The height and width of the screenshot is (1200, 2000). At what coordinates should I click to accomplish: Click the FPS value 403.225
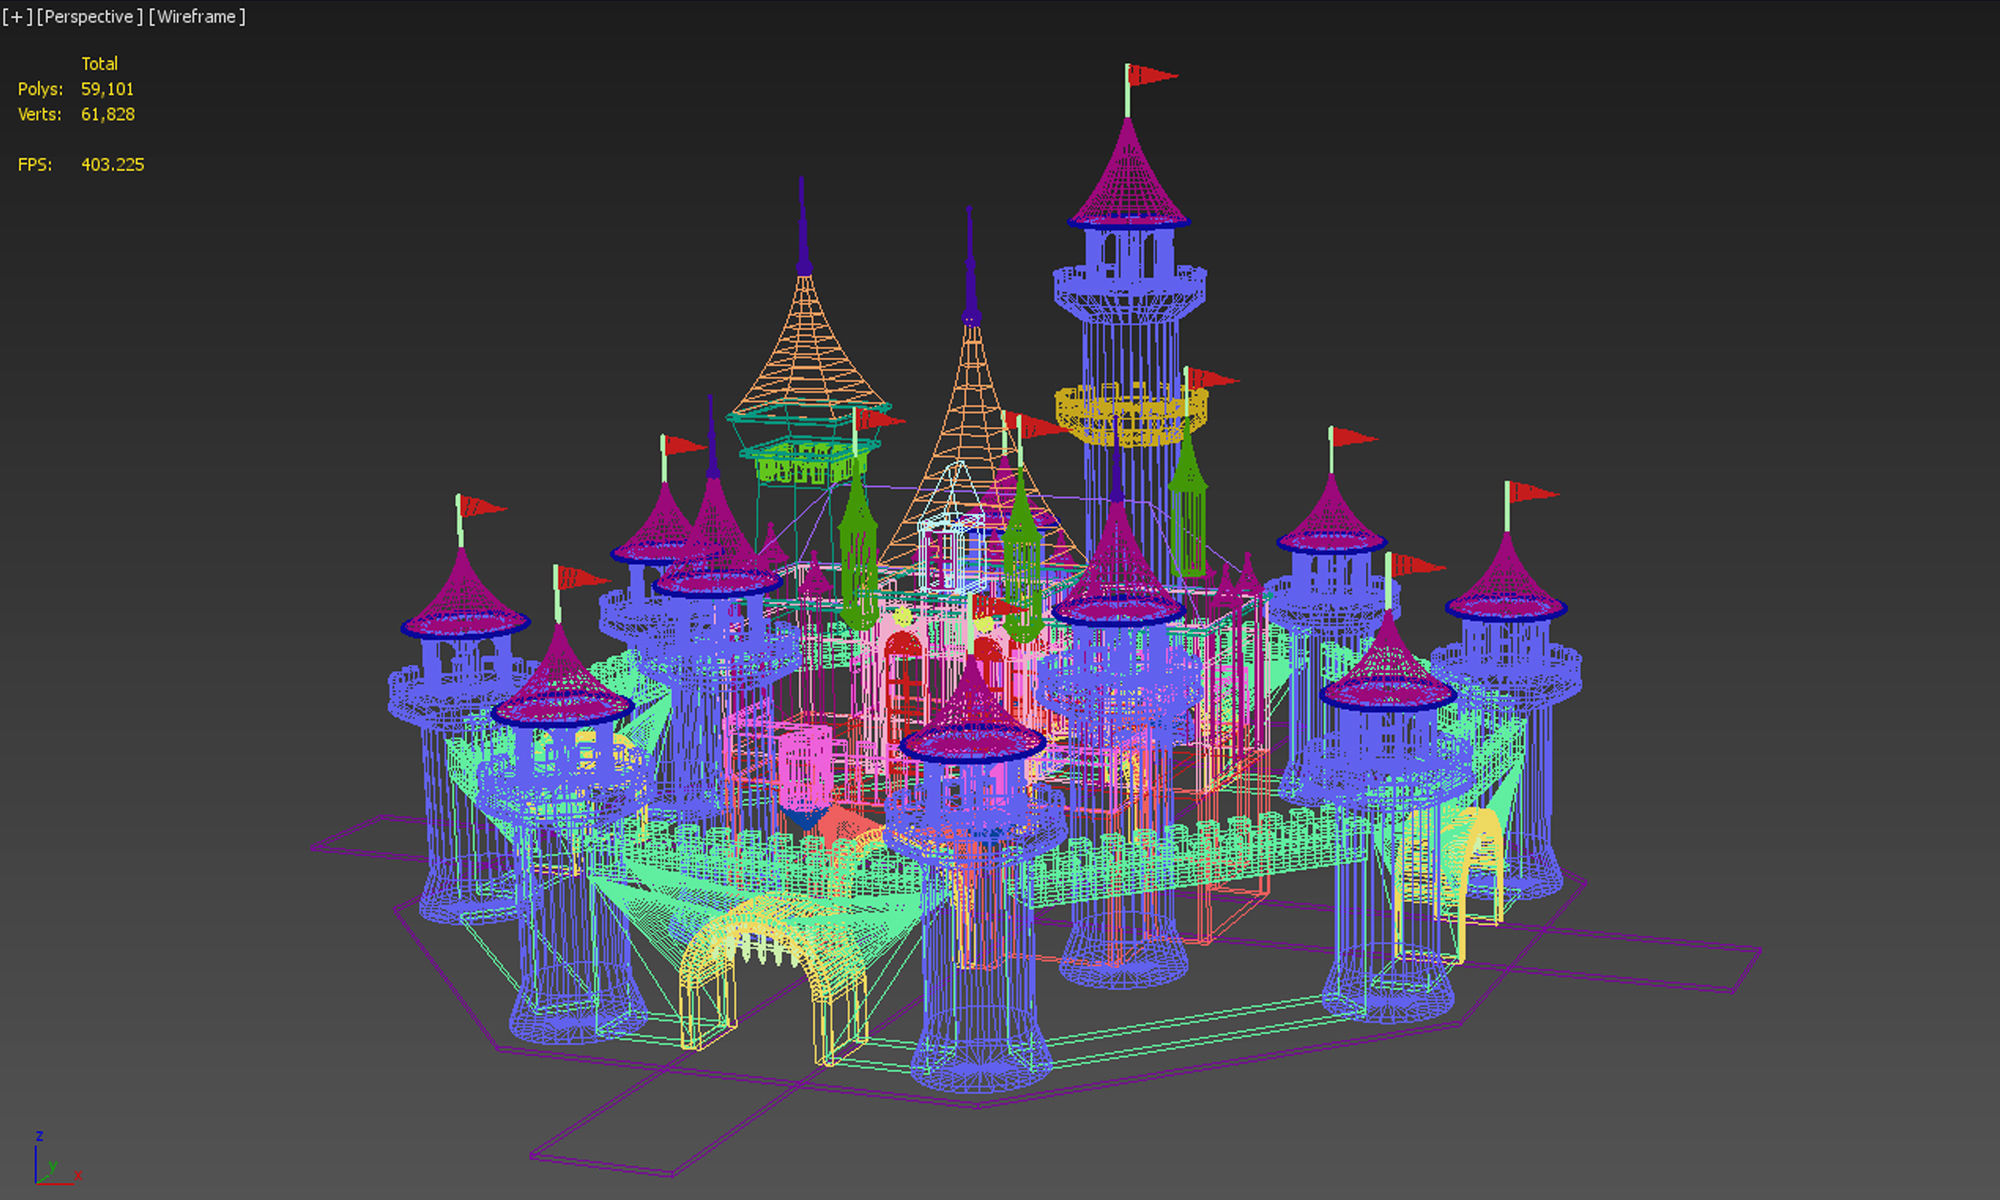coord(112,164)
